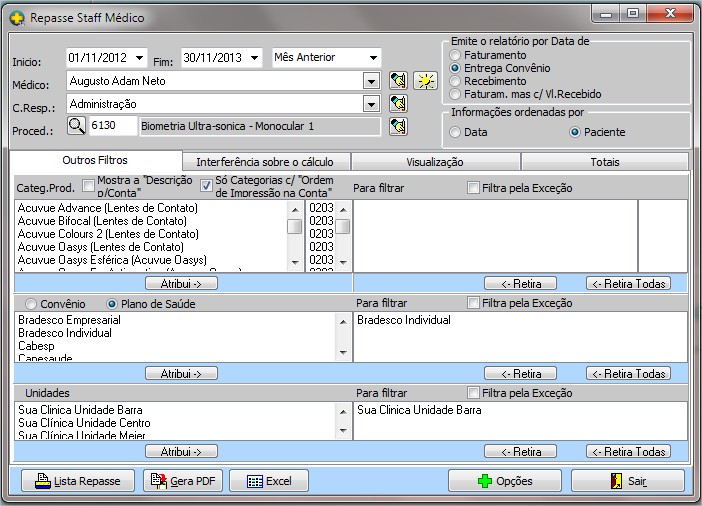Generate the report with Gera PDF
The height and width of the screenshot is (506, 702).
184,481
